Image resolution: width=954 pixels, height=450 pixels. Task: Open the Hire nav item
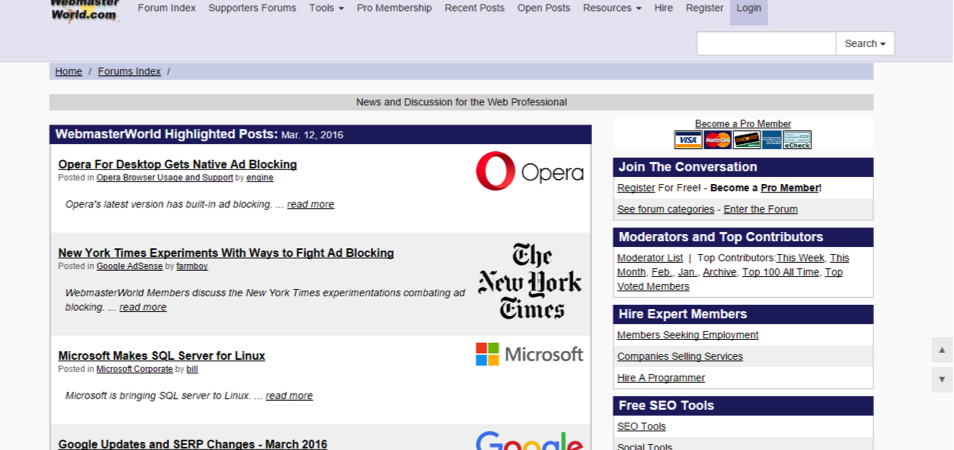(x=664, y=8)
